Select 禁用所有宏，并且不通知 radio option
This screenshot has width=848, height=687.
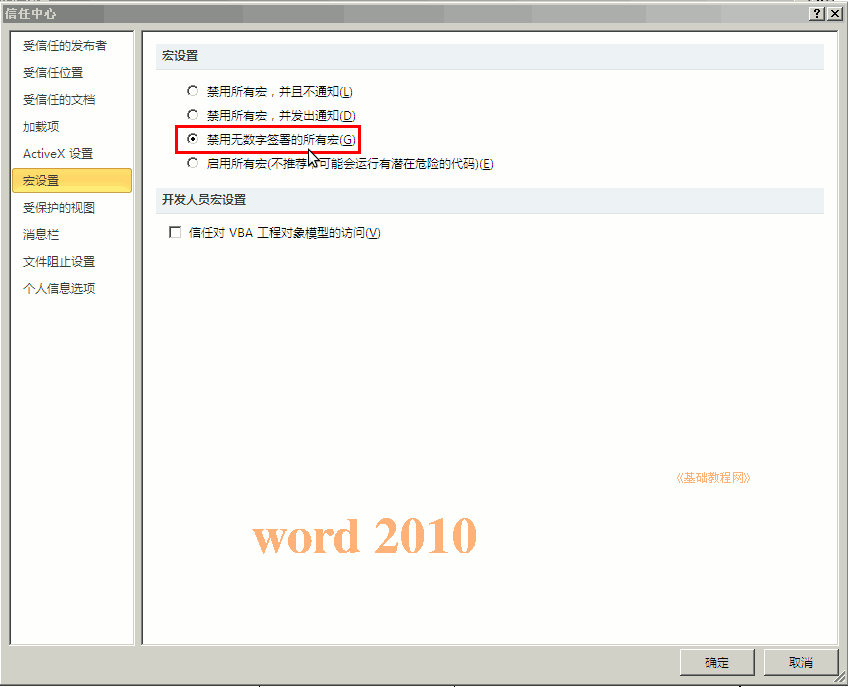click(193, 91)
